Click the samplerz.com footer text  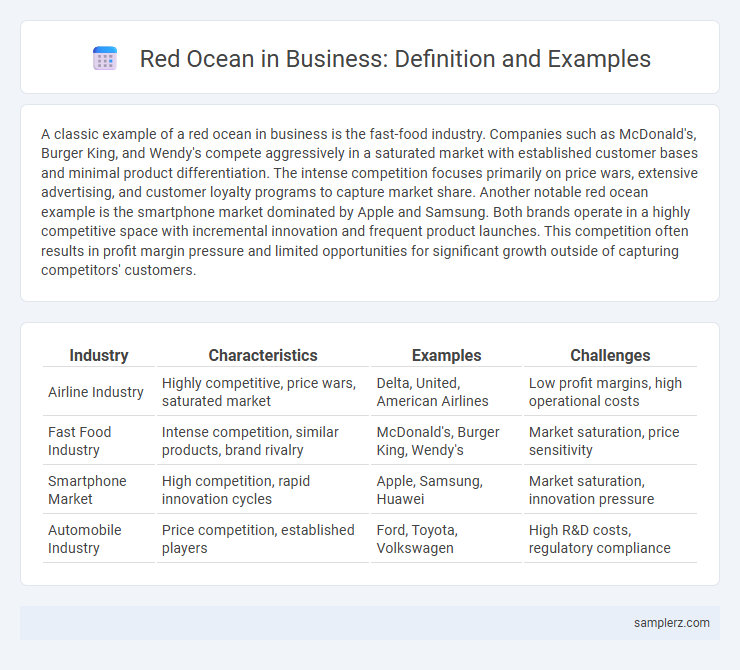pos(672,623)
